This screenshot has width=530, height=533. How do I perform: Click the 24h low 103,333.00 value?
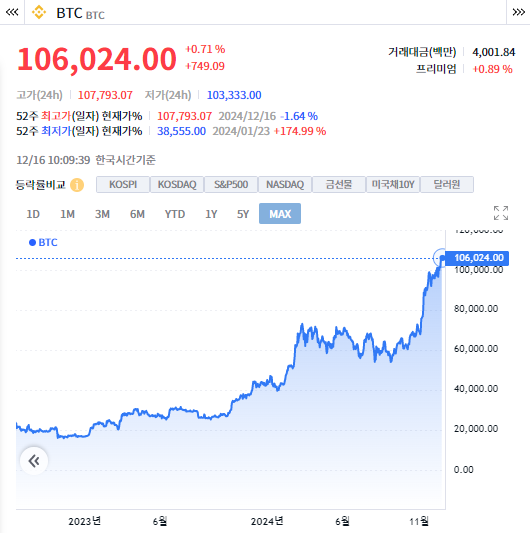pyautogui.click(x=234, y=95)
